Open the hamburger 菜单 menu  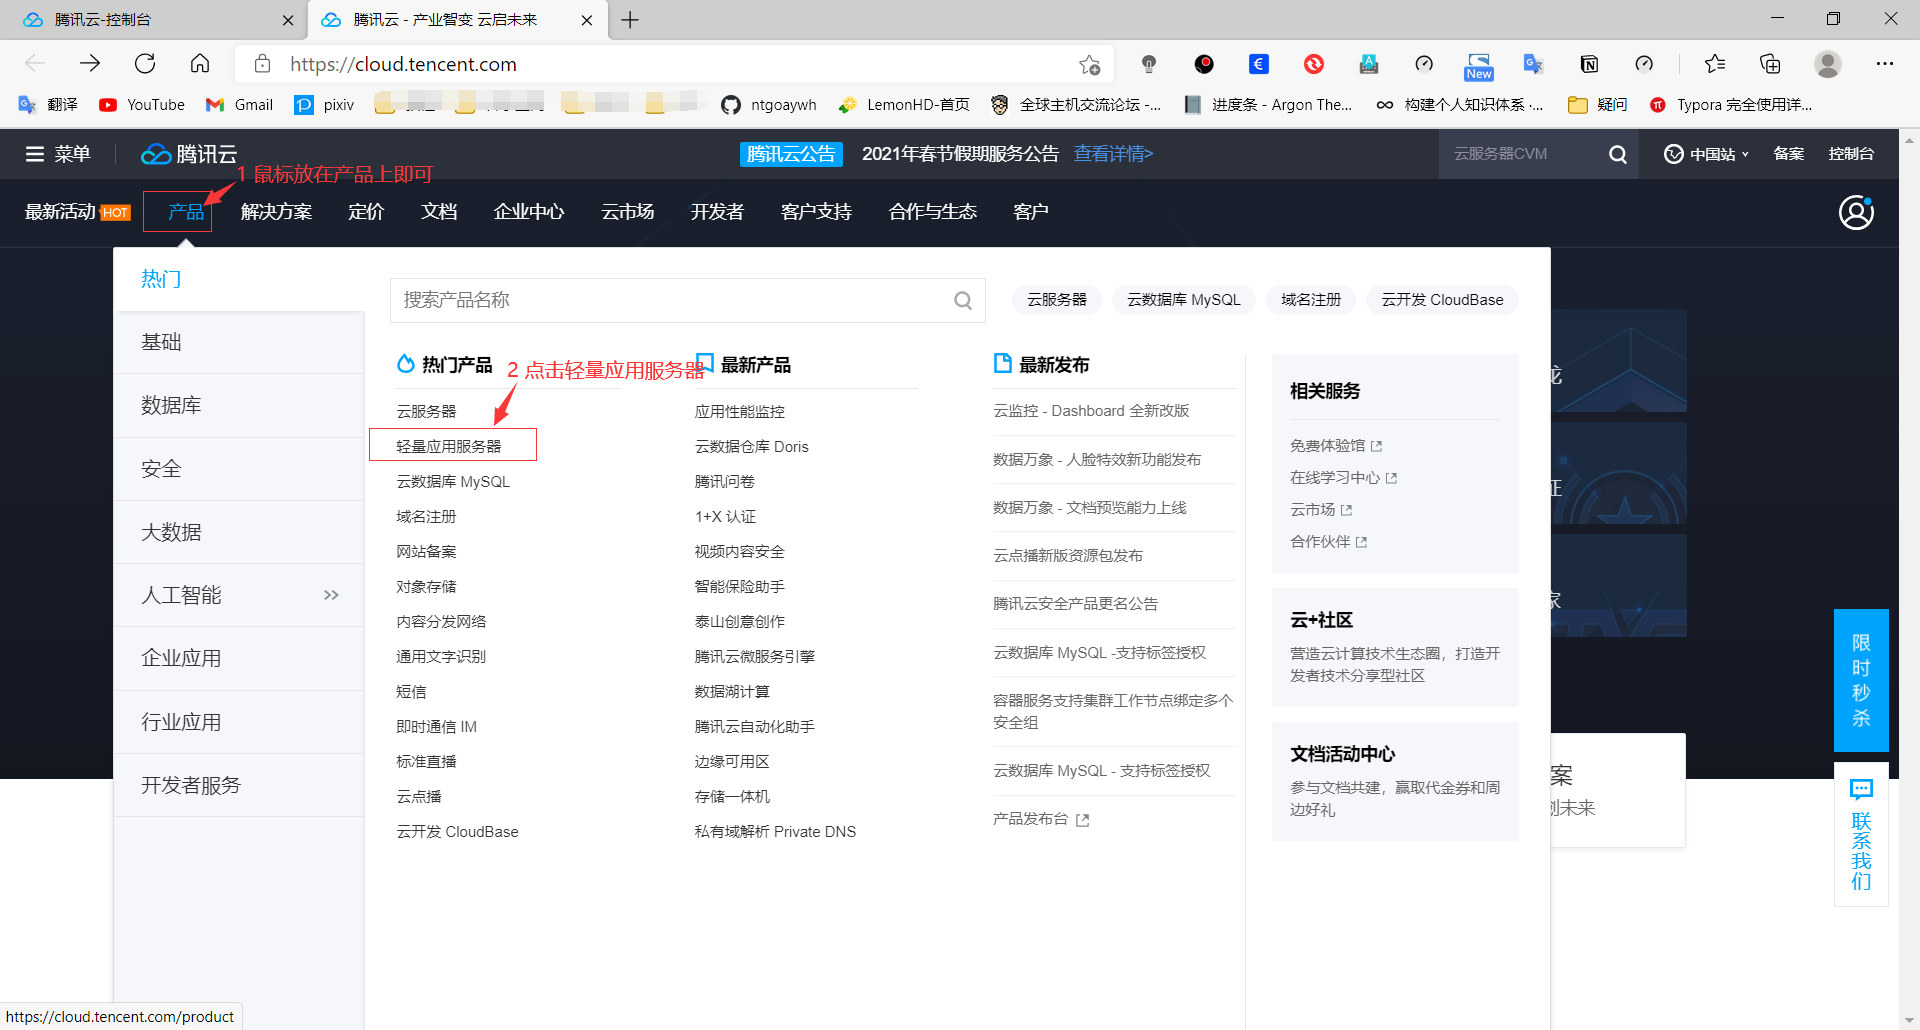tap(57, 154)
